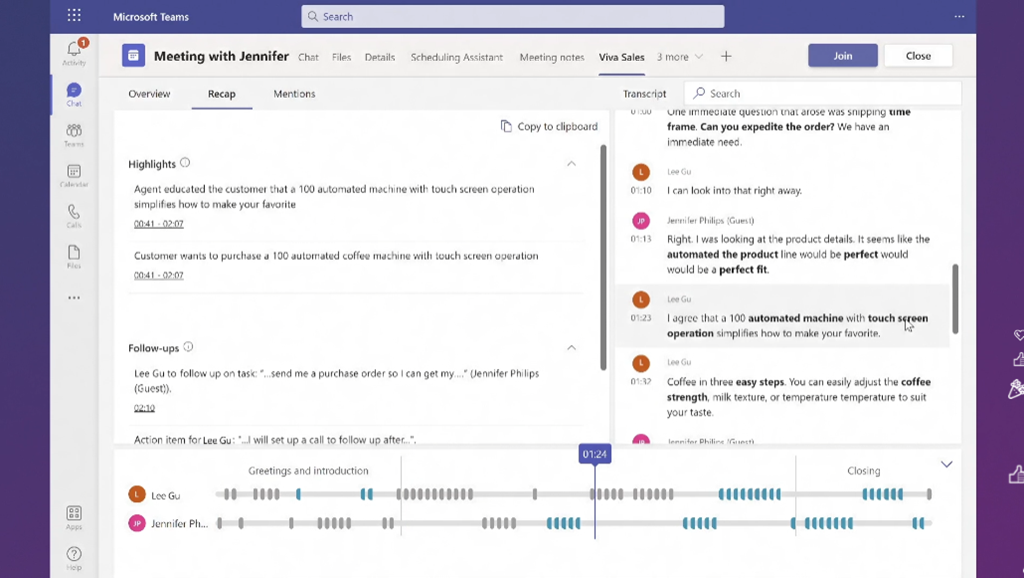Open the Calls sidebar icon
The image size is (1024, 578).
(74, 216)
